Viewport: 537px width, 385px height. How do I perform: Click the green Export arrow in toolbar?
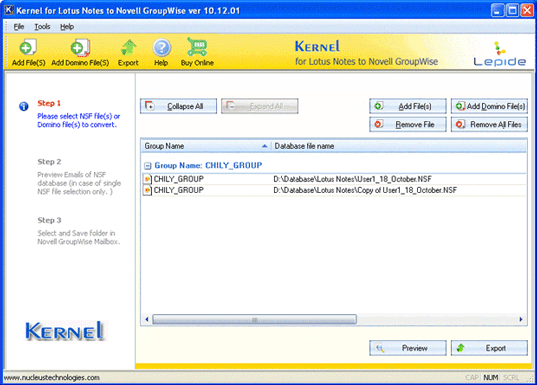(128, 48)
